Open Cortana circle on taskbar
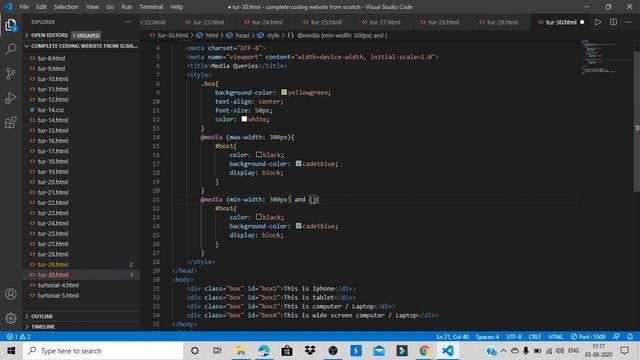Screen dimensions: 640x360 pyautogui.click(x=195, y=351)
